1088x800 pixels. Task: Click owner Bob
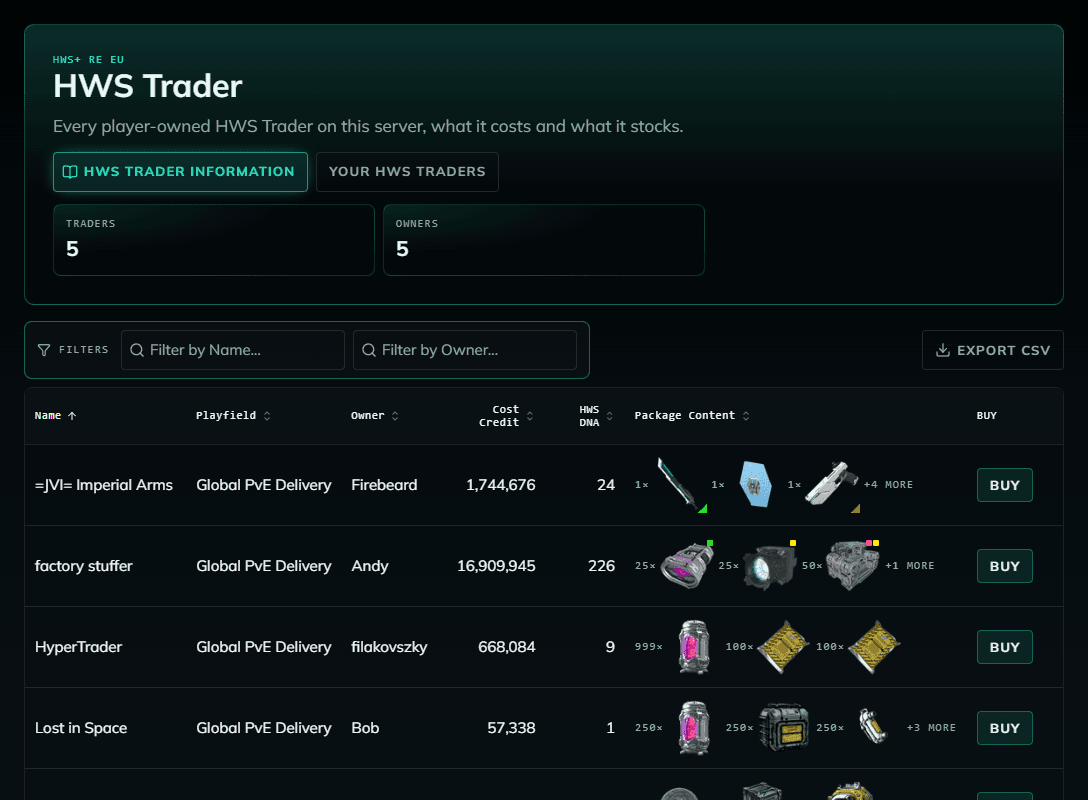(x=365, y=728)
